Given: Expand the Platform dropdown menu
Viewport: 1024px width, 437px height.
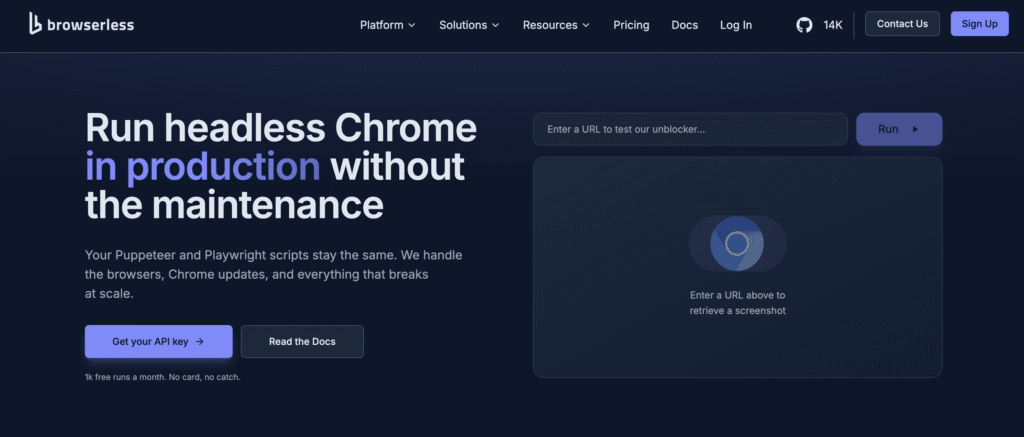Looking at the screenshot, I should coord(387,25).
